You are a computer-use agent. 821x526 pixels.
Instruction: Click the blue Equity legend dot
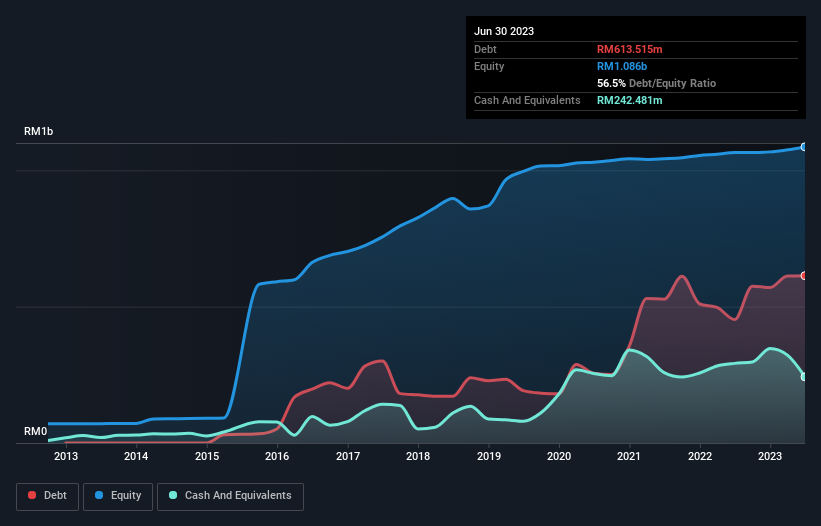[x=99, y=495]
